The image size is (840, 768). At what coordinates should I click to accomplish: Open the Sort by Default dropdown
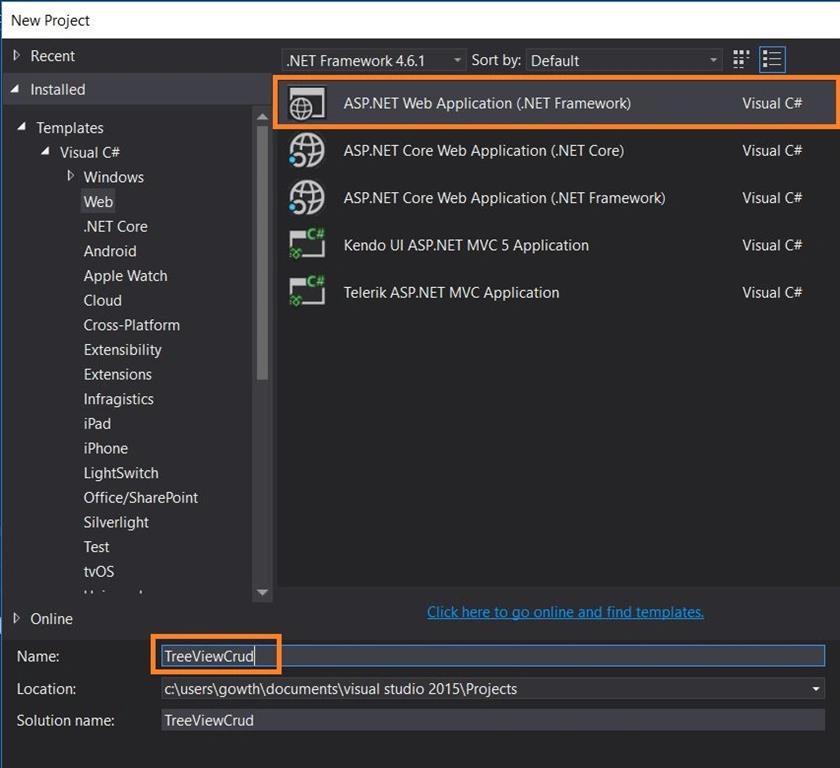click(x=624, y=61)
